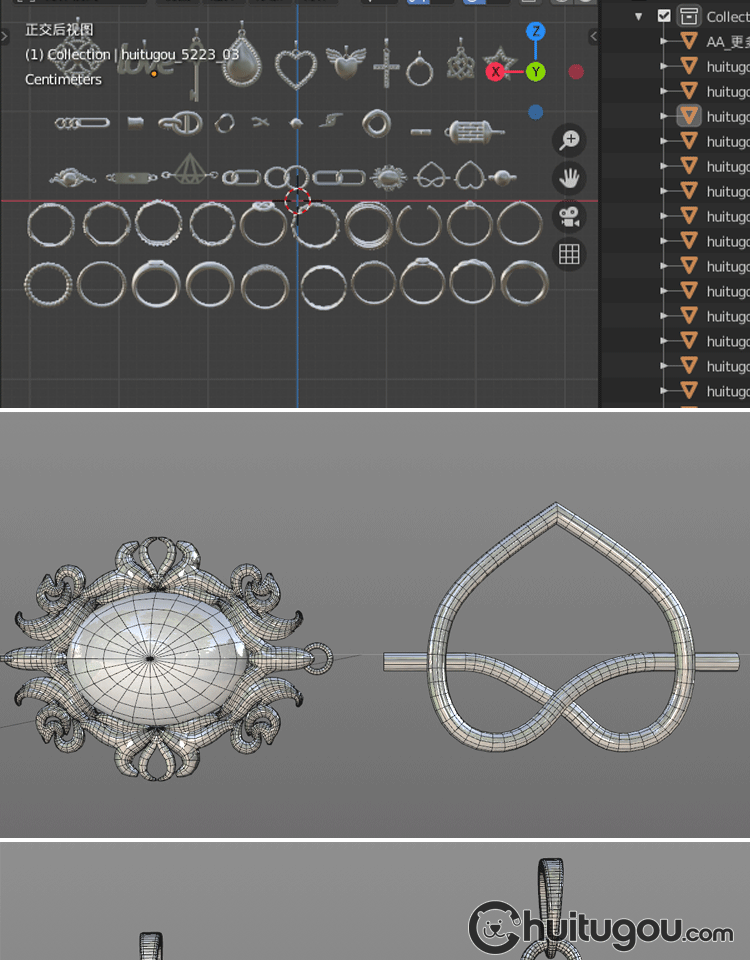Image resolution: width=750 pixels, height=960 pixels.
Task: Uncheck the Collection visibility checkbox
Action: (x=664, y=16)
